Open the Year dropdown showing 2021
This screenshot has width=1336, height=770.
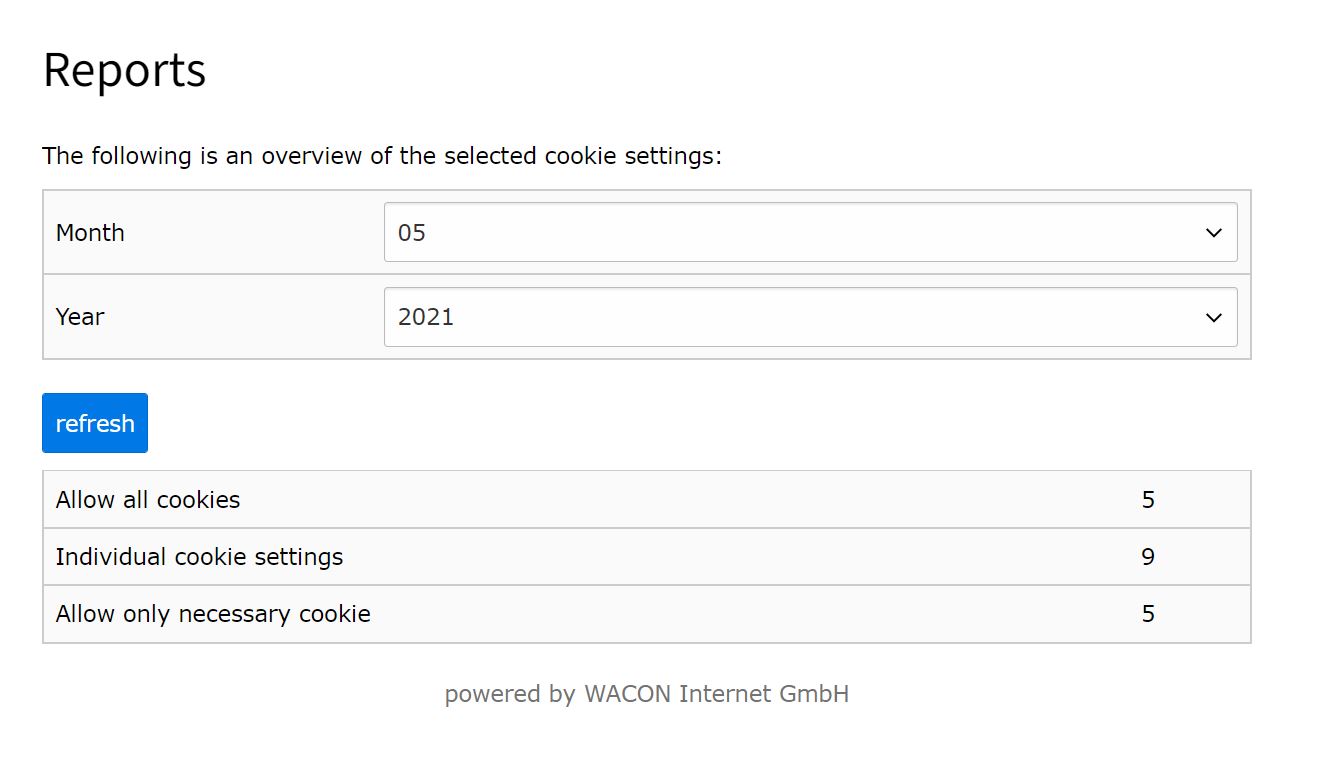(x=810, y=317)
